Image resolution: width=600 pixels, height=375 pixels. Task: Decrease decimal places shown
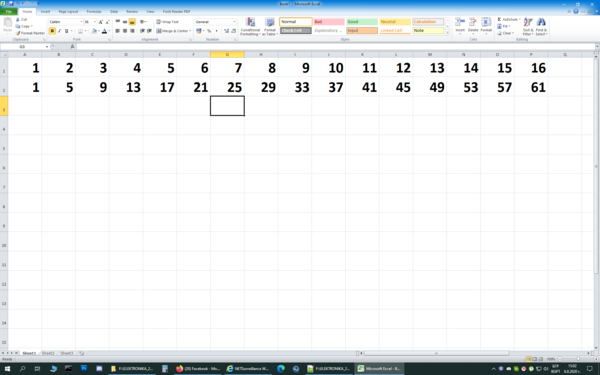point(233,31)
